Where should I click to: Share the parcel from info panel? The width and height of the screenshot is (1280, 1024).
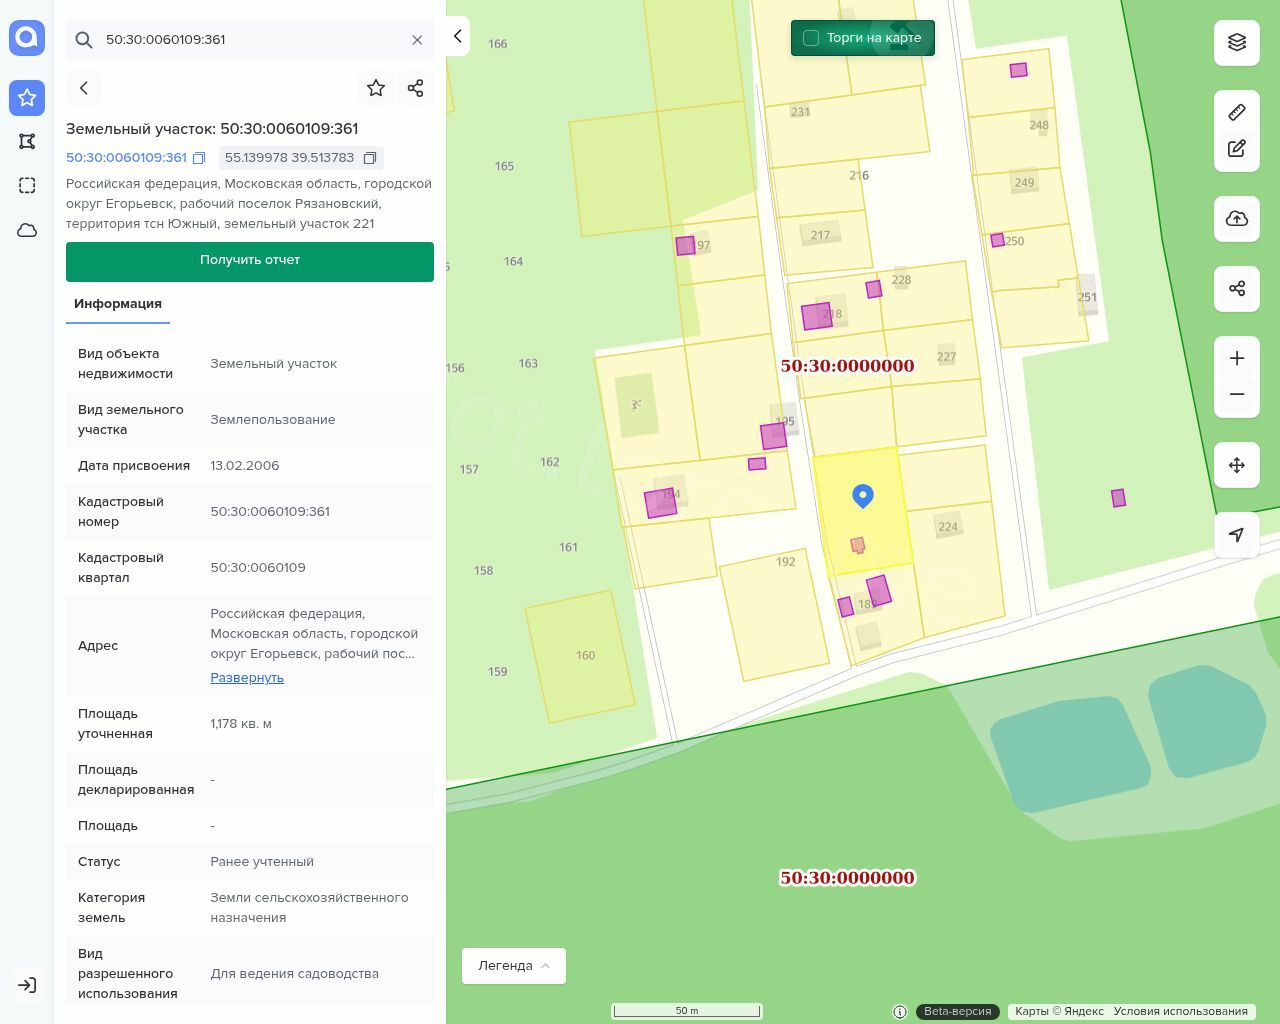(416, 88)
